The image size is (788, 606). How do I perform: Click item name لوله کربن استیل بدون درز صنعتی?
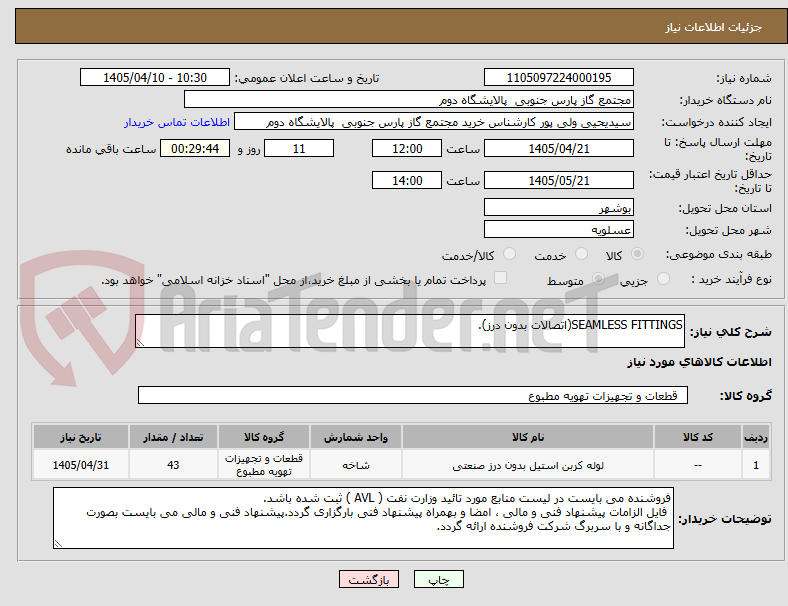[528, 465]
